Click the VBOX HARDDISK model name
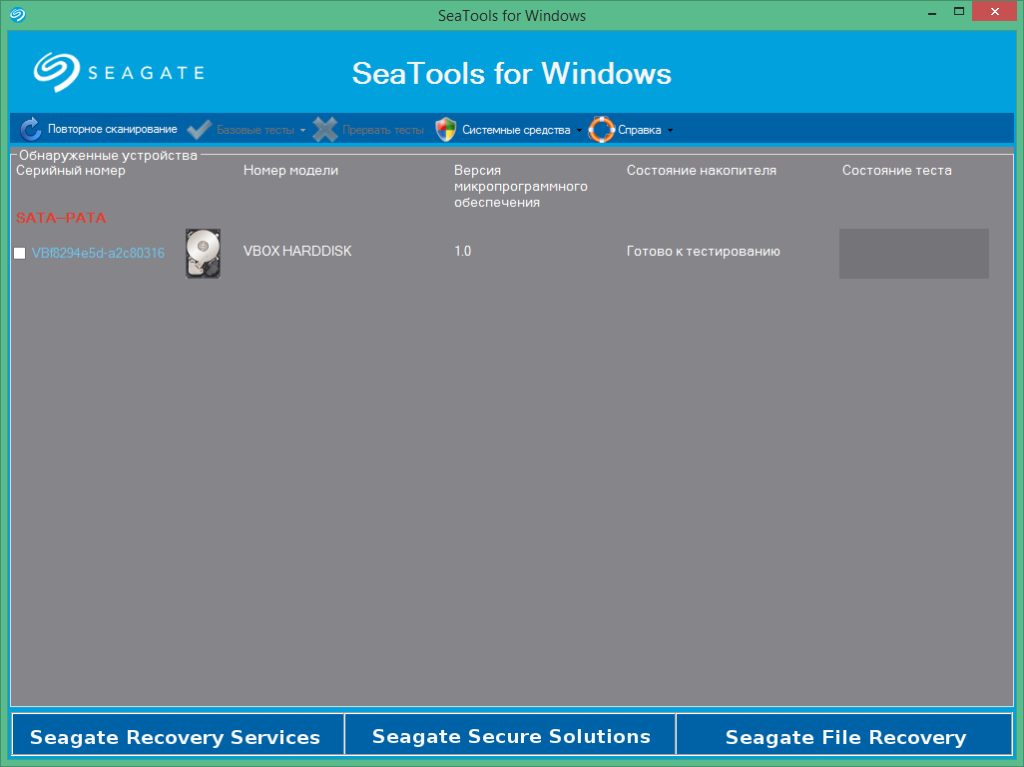This screenshot has width=1024, height=767. (x=297, y=251)
